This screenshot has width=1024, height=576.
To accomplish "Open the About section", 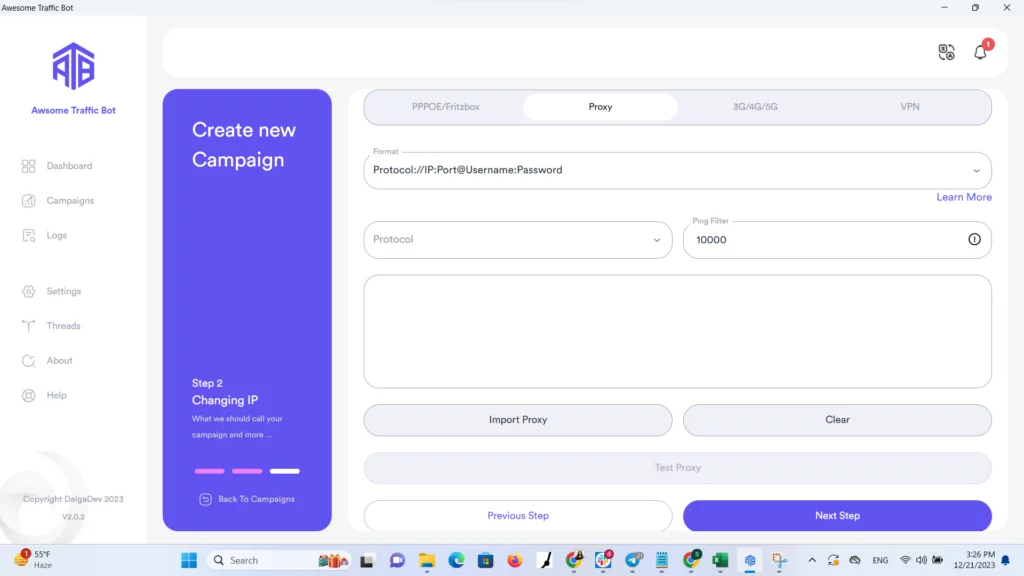I will [52, 360].
